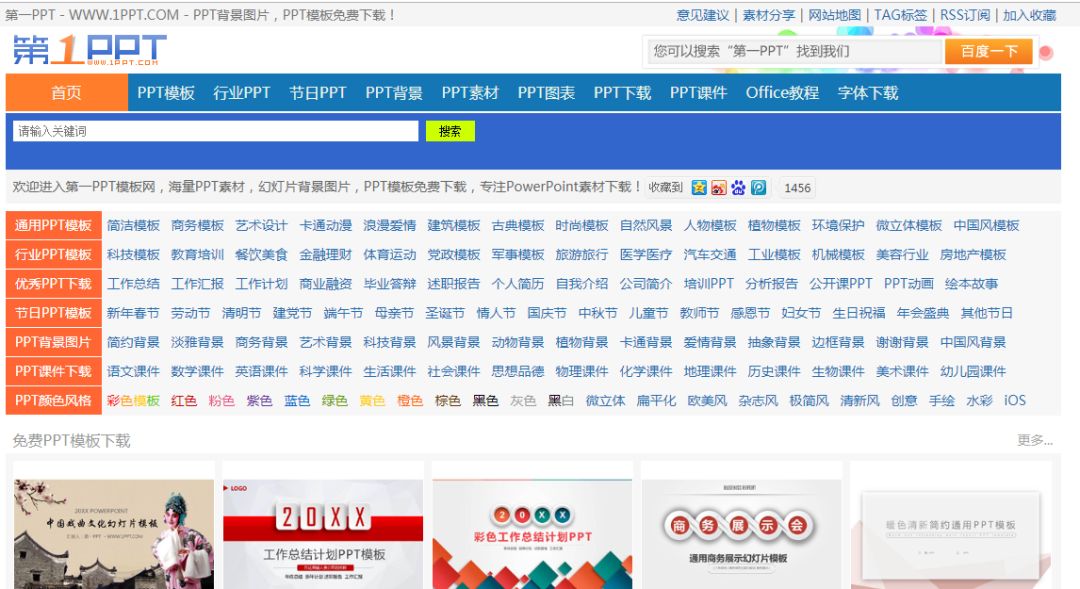Share to Tencent Weibo P icon
The height and width of the screenshot is (589, 1080).
pos(758,187)
